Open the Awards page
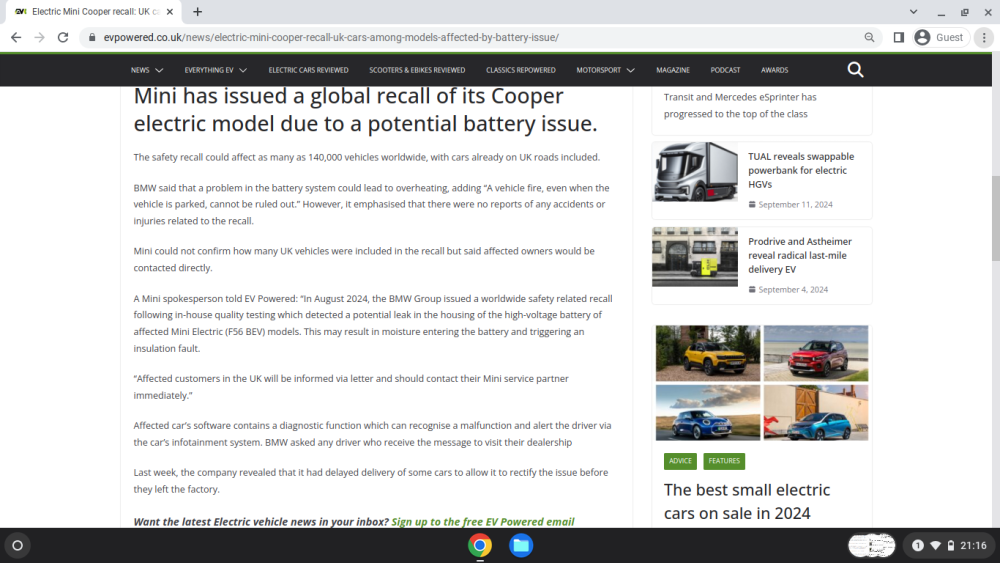The height and width of the screenshot is (563, 1000). pyautogui.click(x=774, y=70)
